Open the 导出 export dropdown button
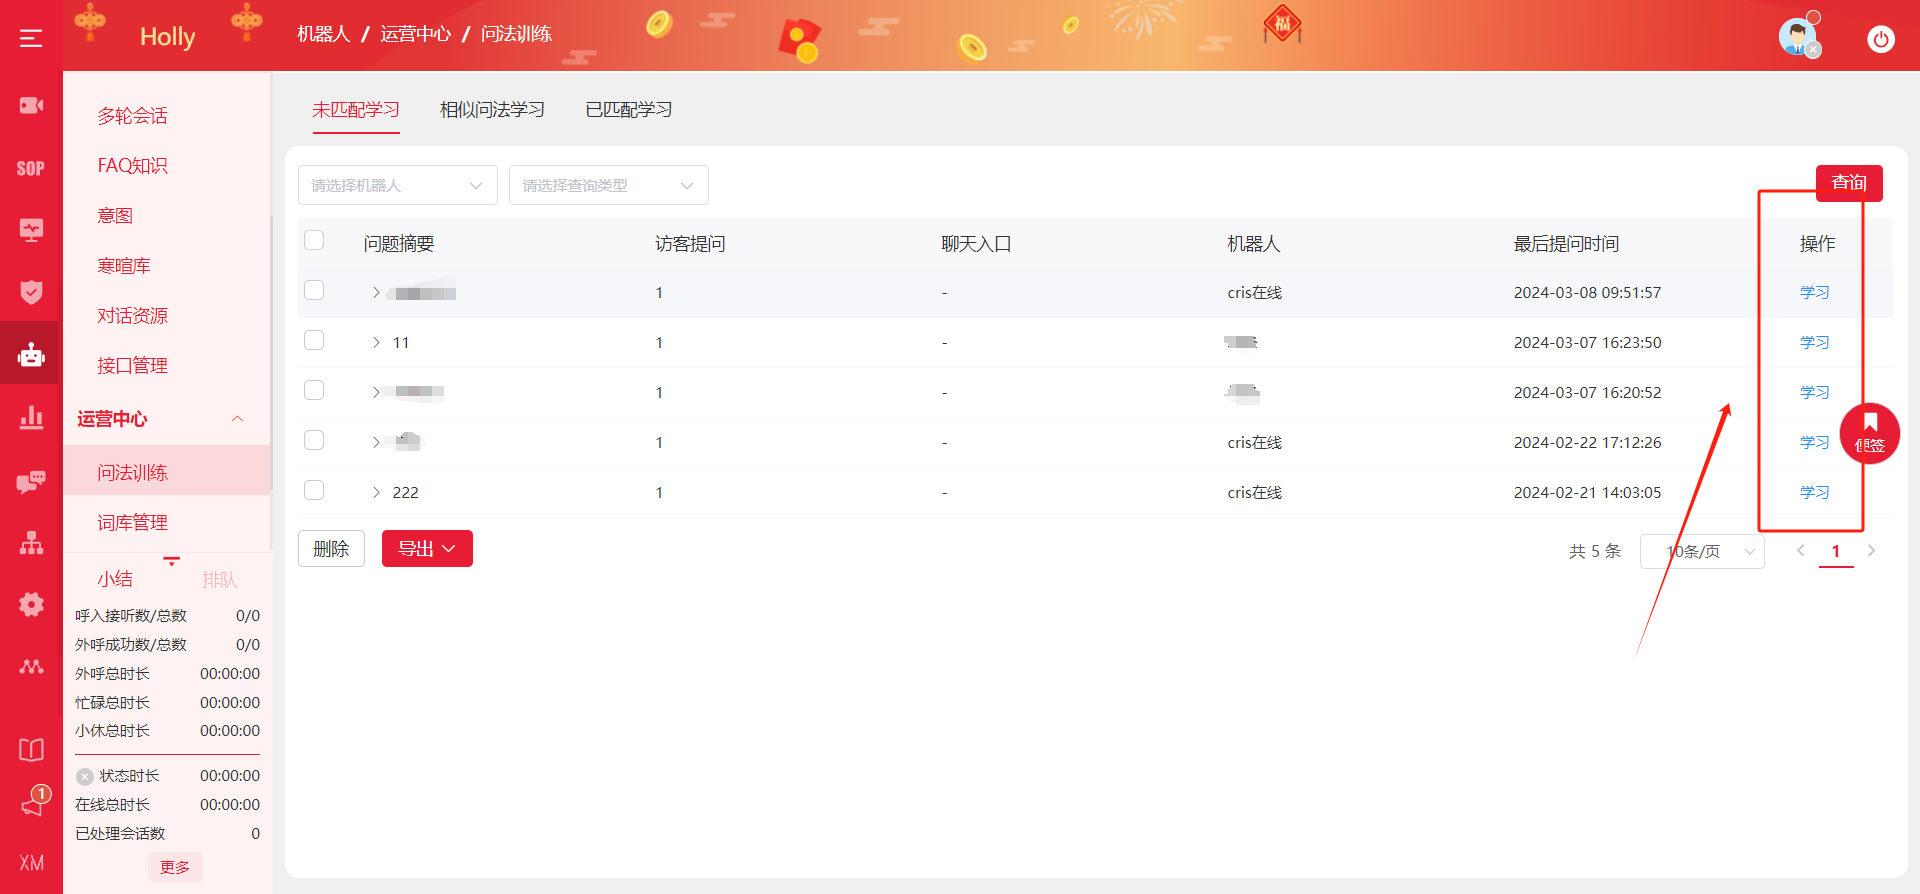1920x894 pixels. pyautogui.click(x=427, y=549)
